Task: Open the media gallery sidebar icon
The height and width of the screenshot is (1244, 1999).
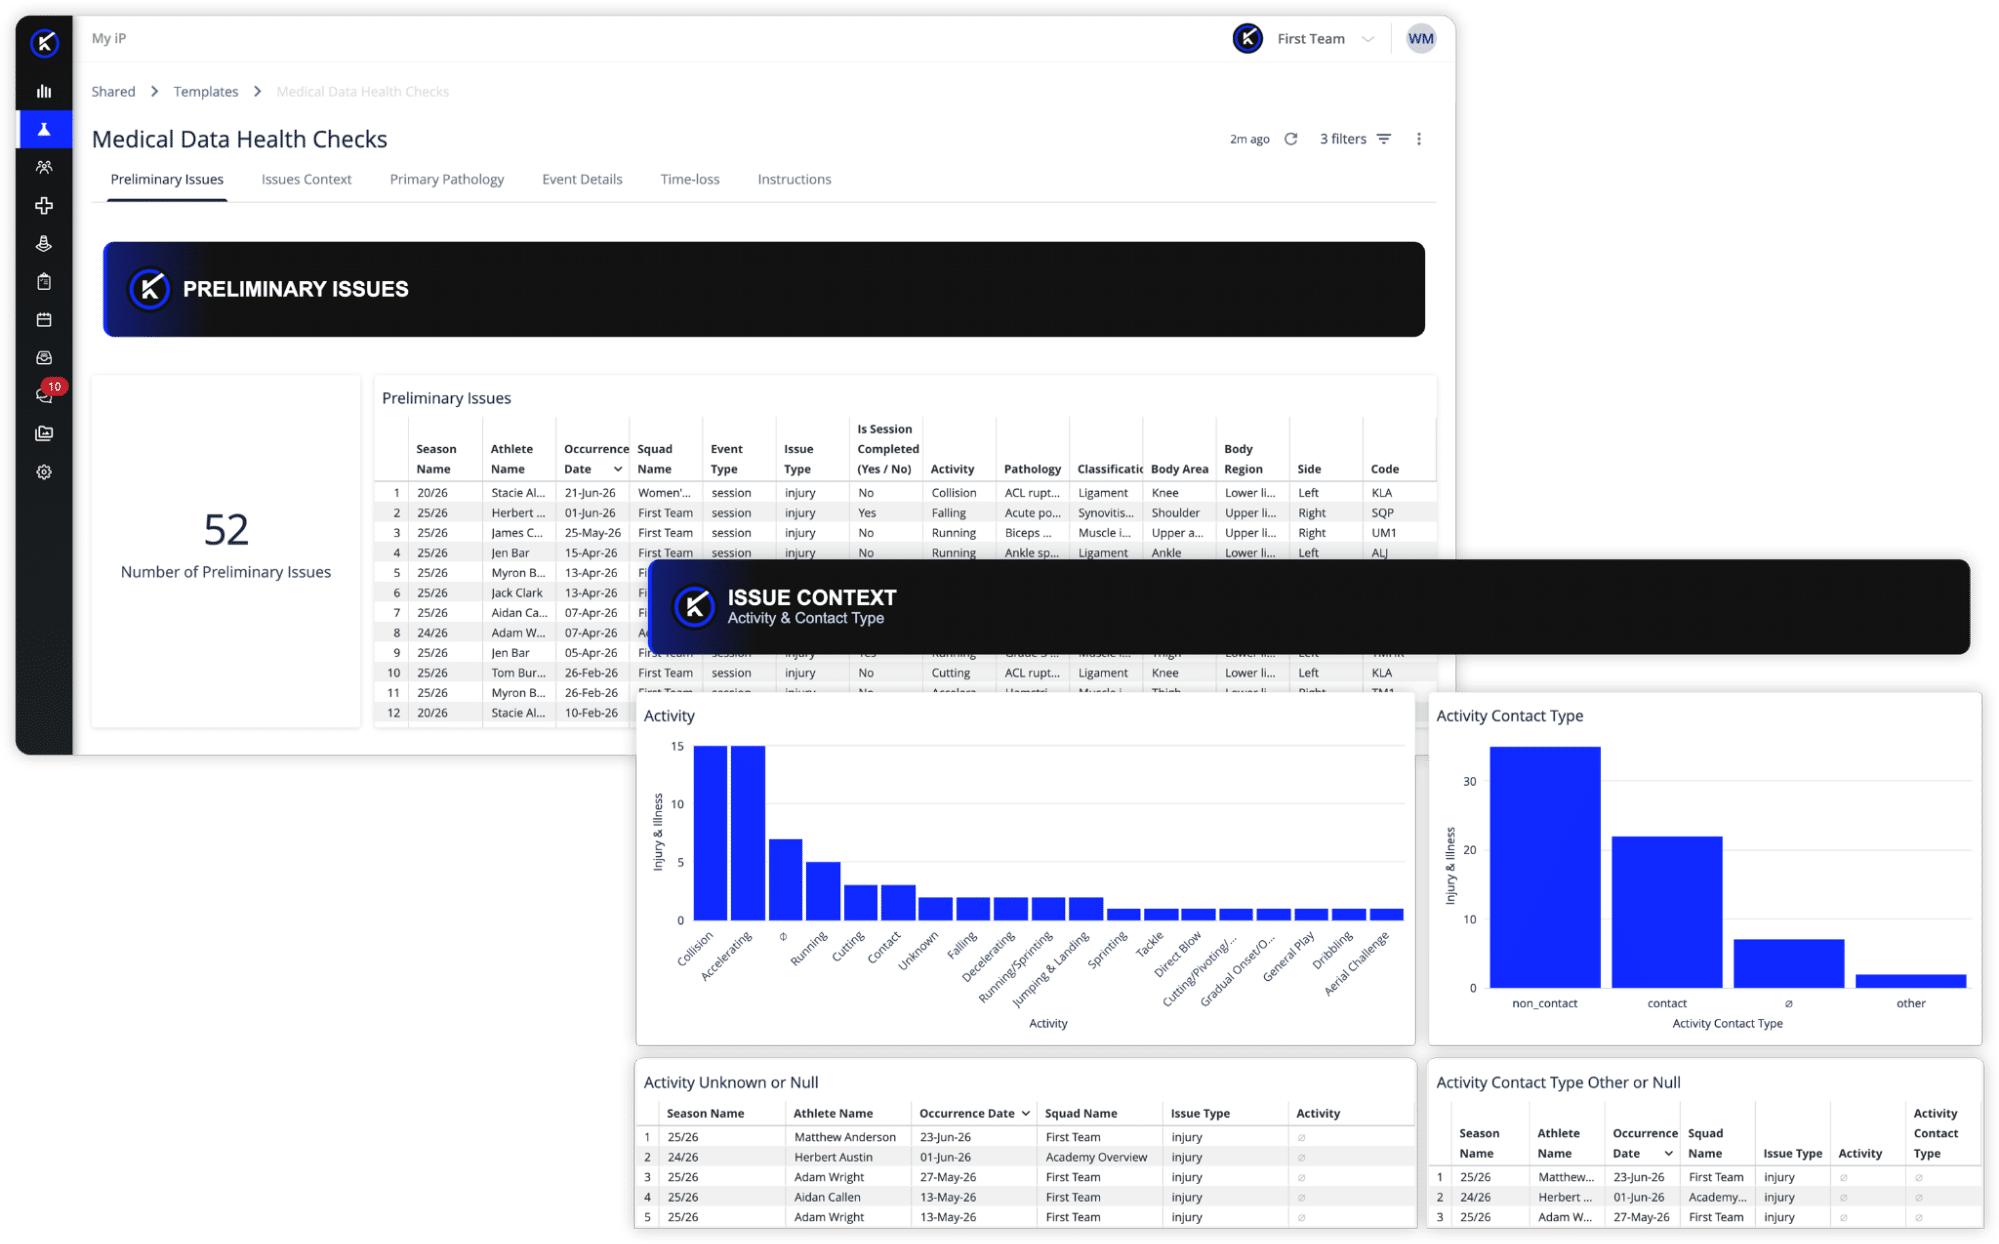Action: (x=44, y=434)
